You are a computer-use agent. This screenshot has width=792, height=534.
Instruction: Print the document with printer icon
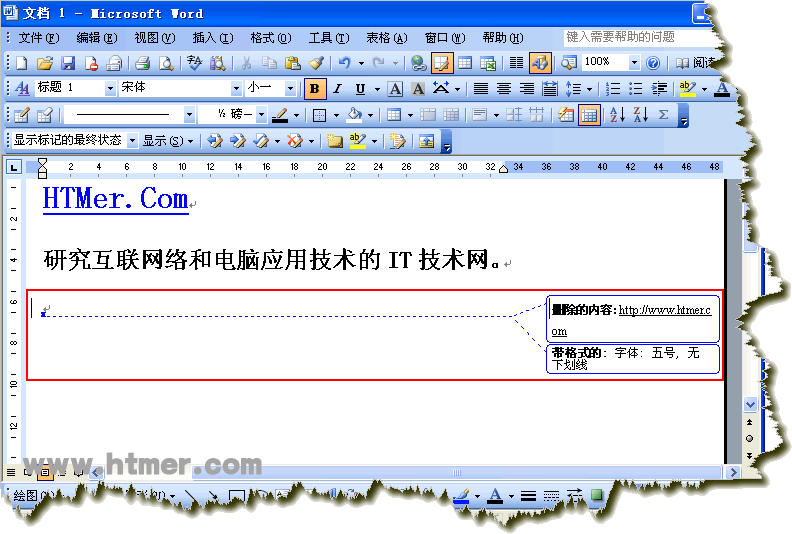pos(142,63)
